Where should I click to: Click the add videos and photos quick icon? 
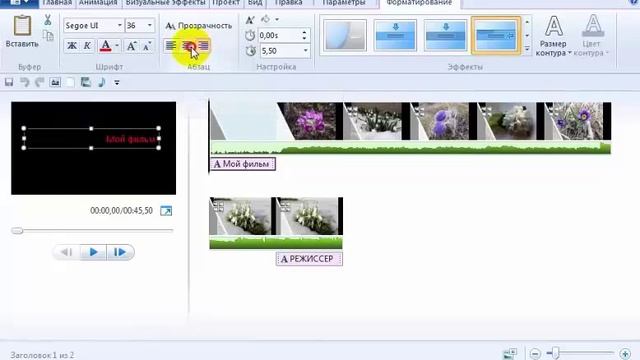86,82
